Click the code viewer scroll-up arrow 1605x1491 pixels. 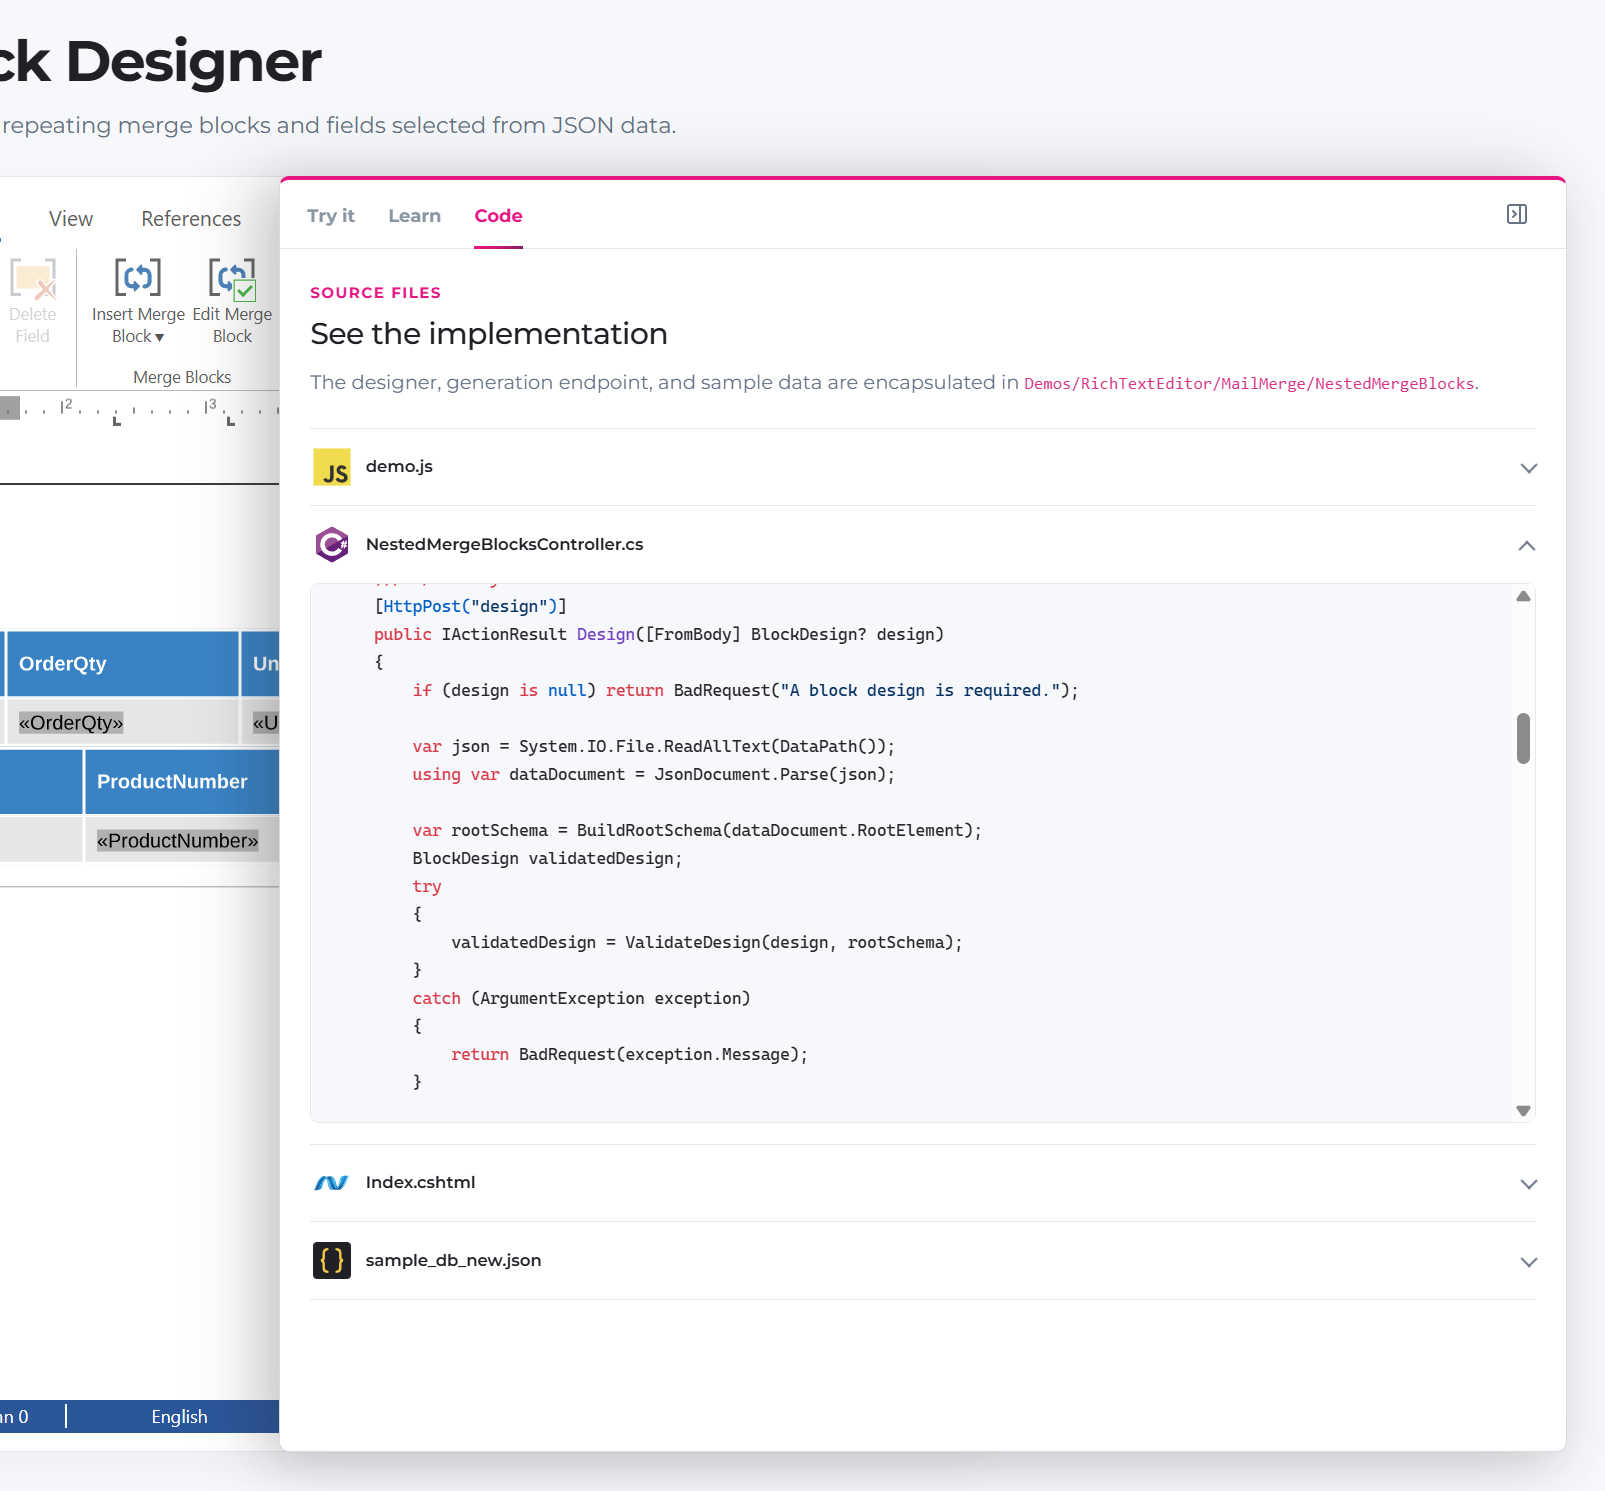[1523, 596]
